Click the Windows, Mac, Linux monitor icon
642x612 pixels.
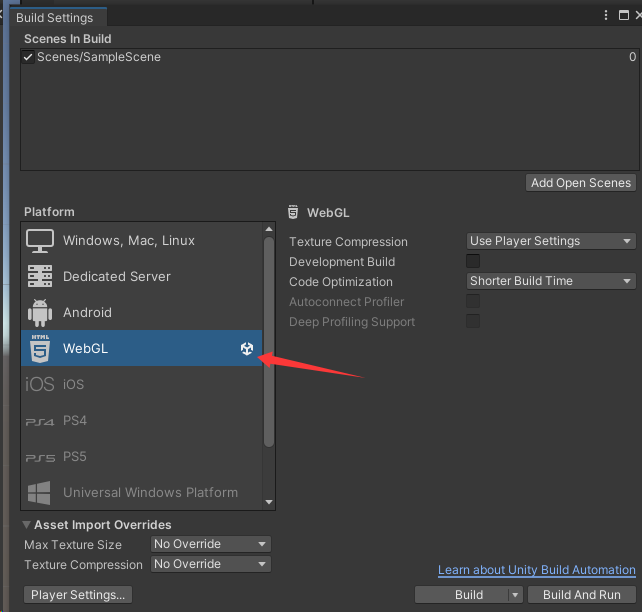40,241
